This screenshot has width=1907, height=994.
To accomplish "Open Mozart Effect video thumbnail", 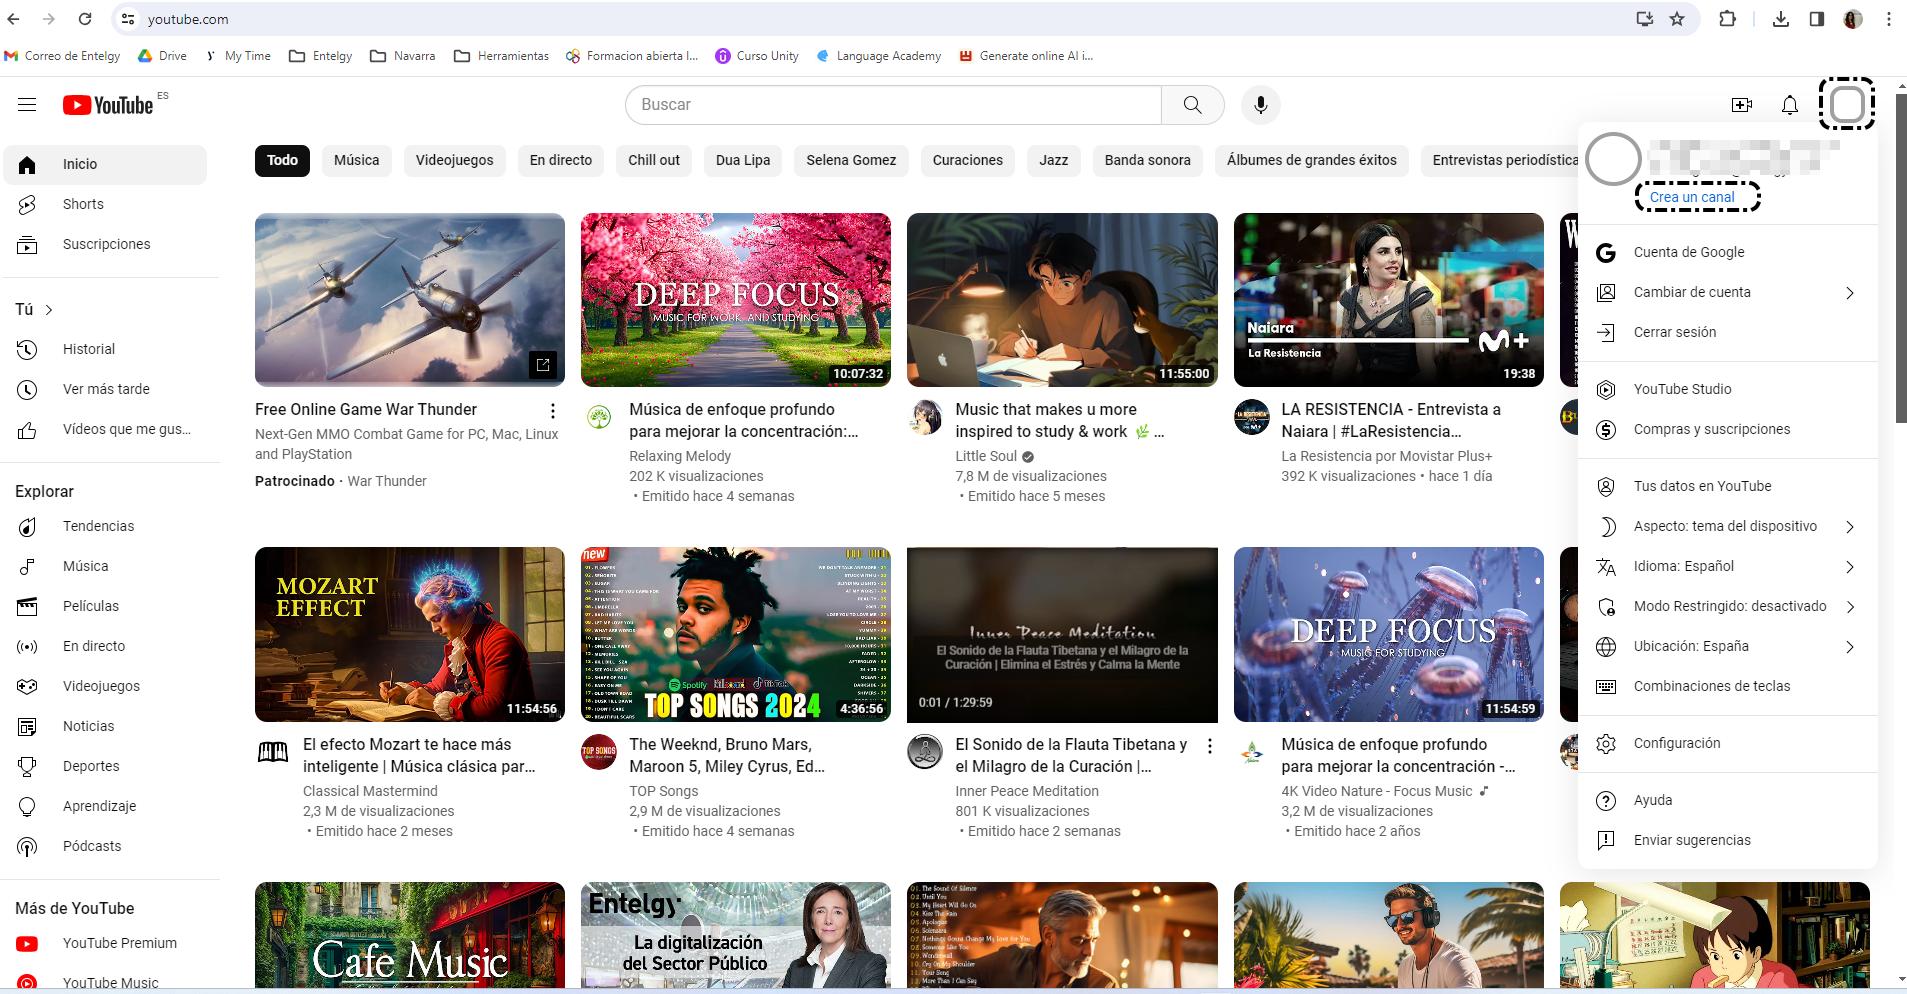I will pos(409,634).
